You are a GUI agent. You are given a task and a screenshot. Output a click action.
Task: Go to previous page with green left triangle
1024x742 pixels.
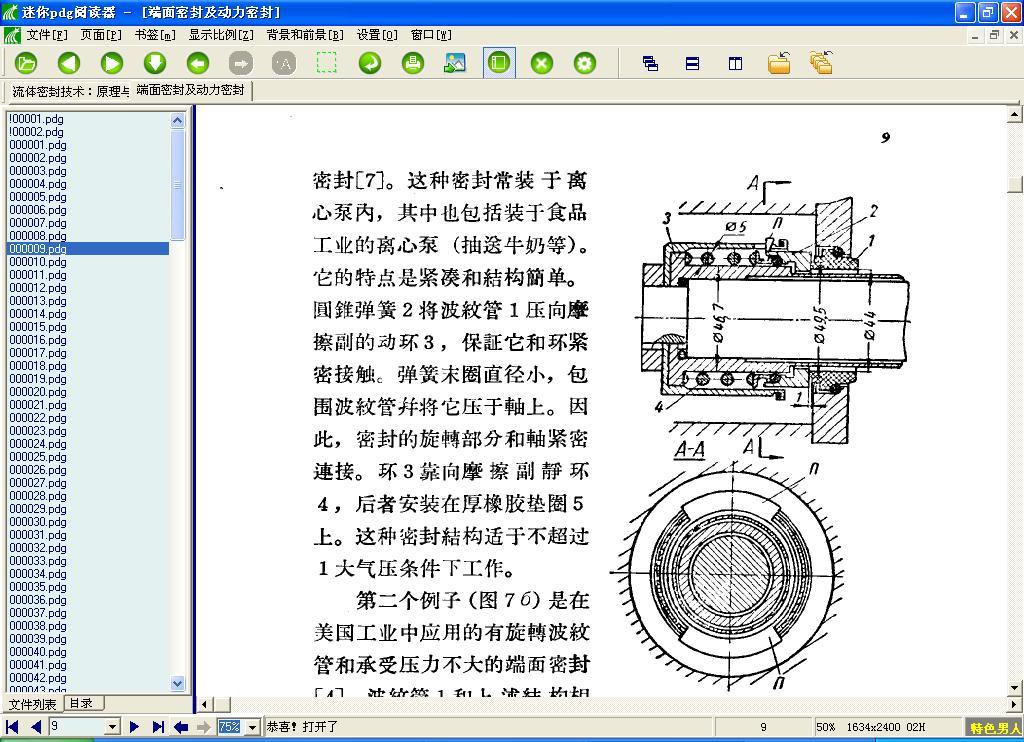click(x=69, y=63)
